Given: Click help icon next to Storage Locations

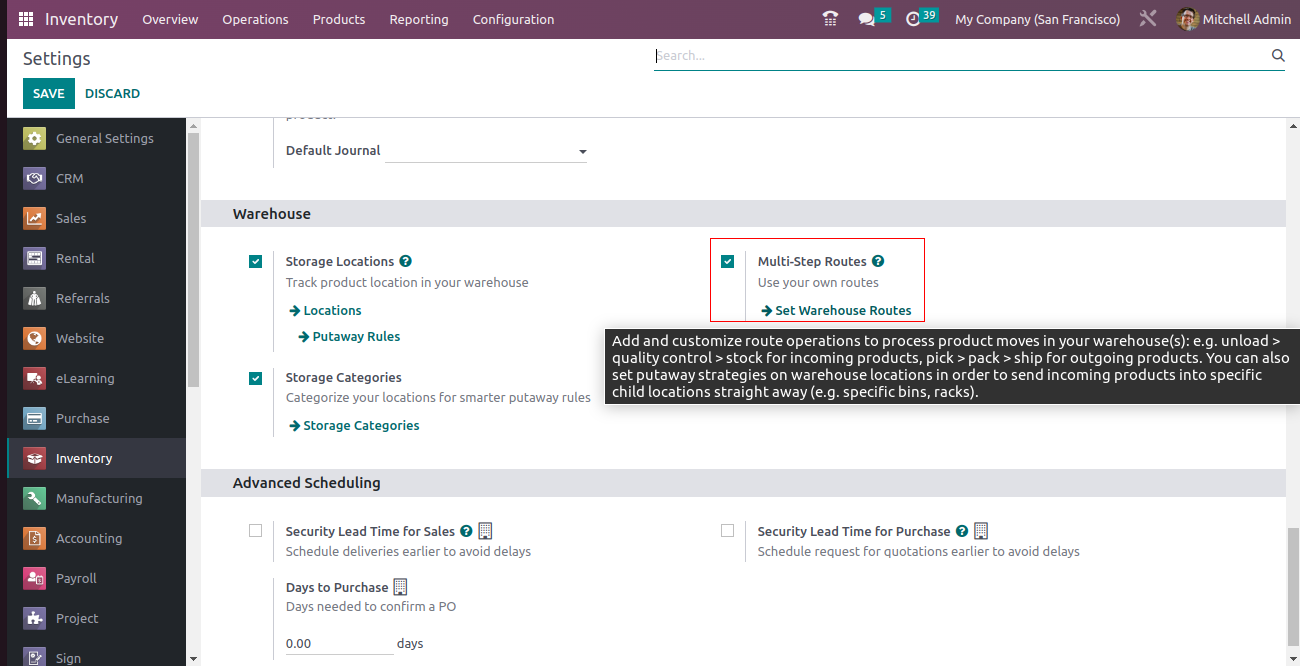Looking at the screenshot, I should point(405,261).
